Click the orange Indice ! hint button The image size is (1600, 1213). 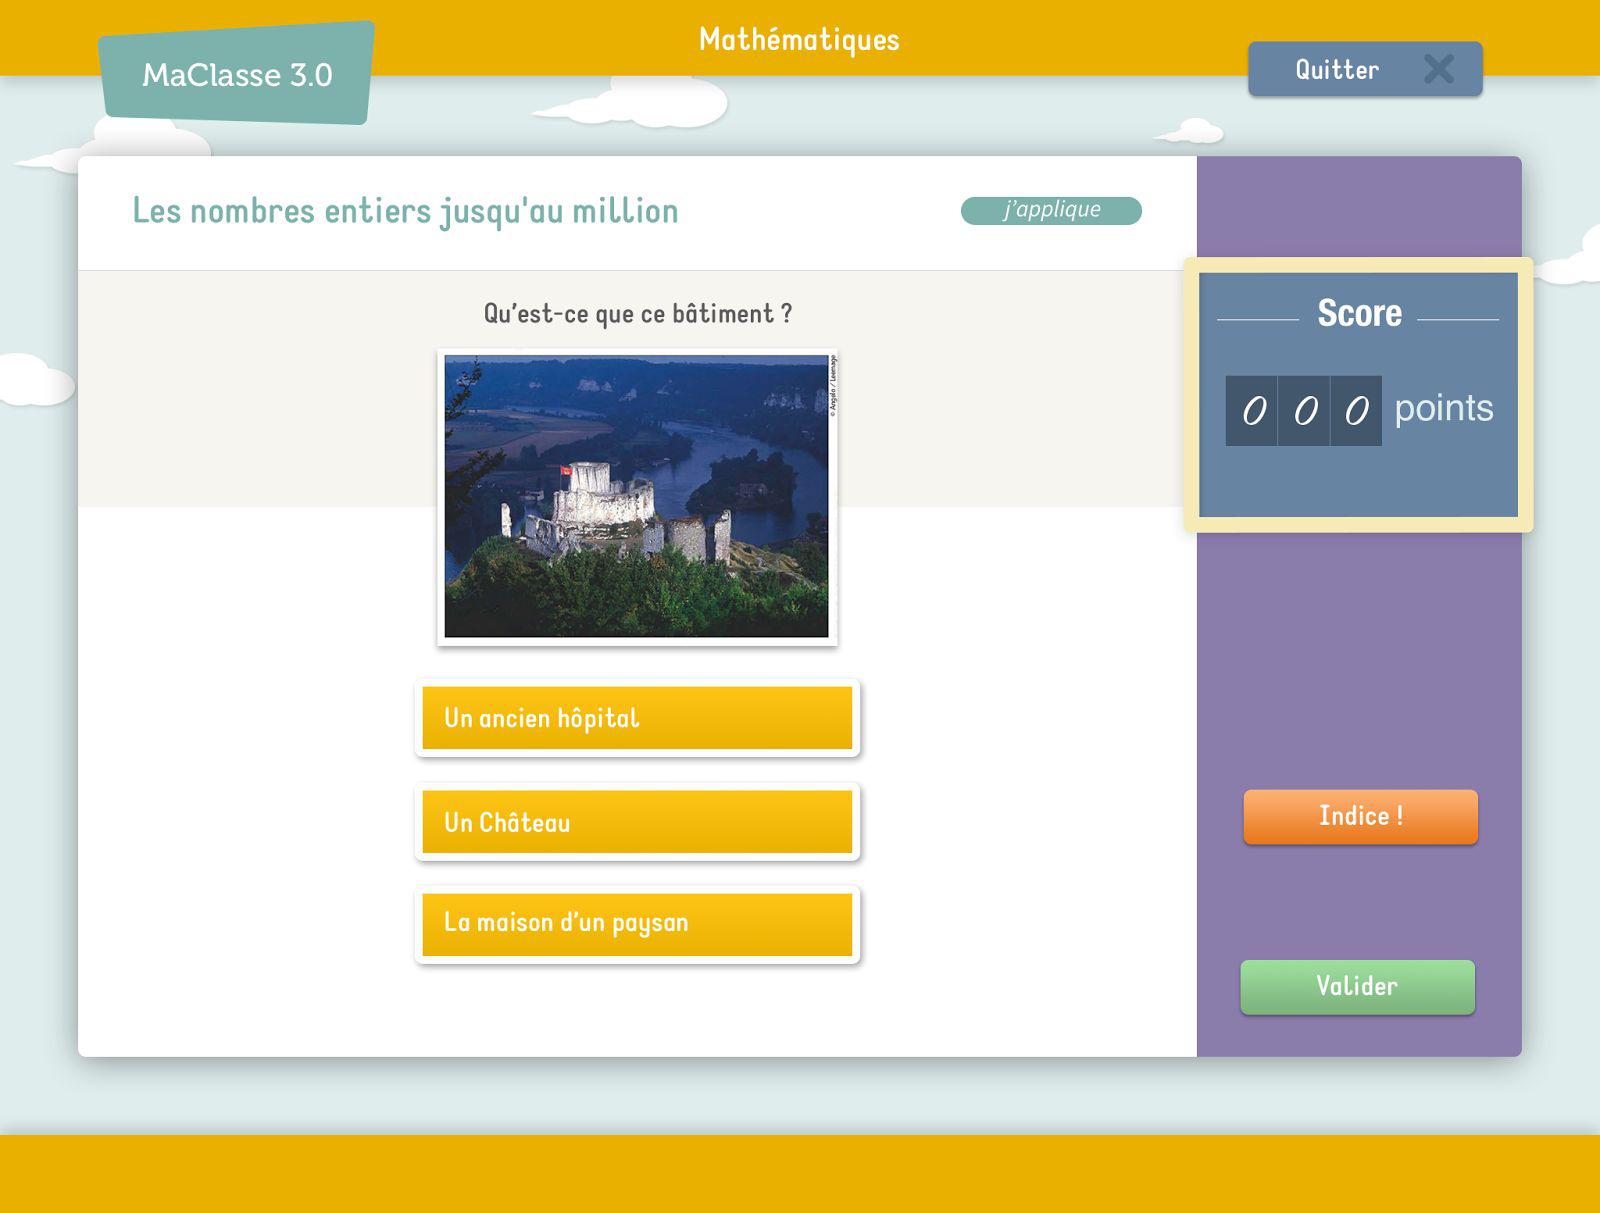pos(1360,816)
